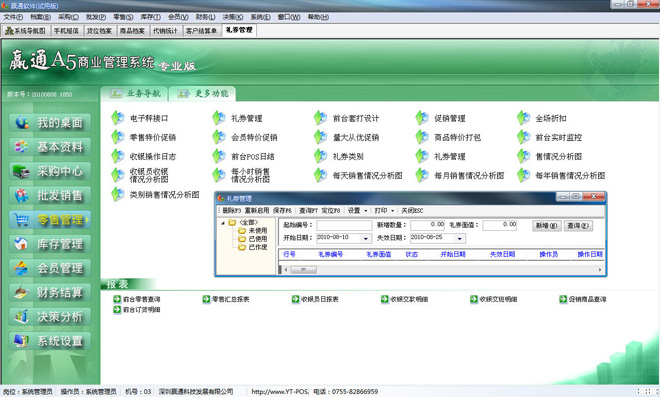The height and width of the screenshot is (397, 660).
Task: Open the 采购(C) menu
Action: click(68, 17)
